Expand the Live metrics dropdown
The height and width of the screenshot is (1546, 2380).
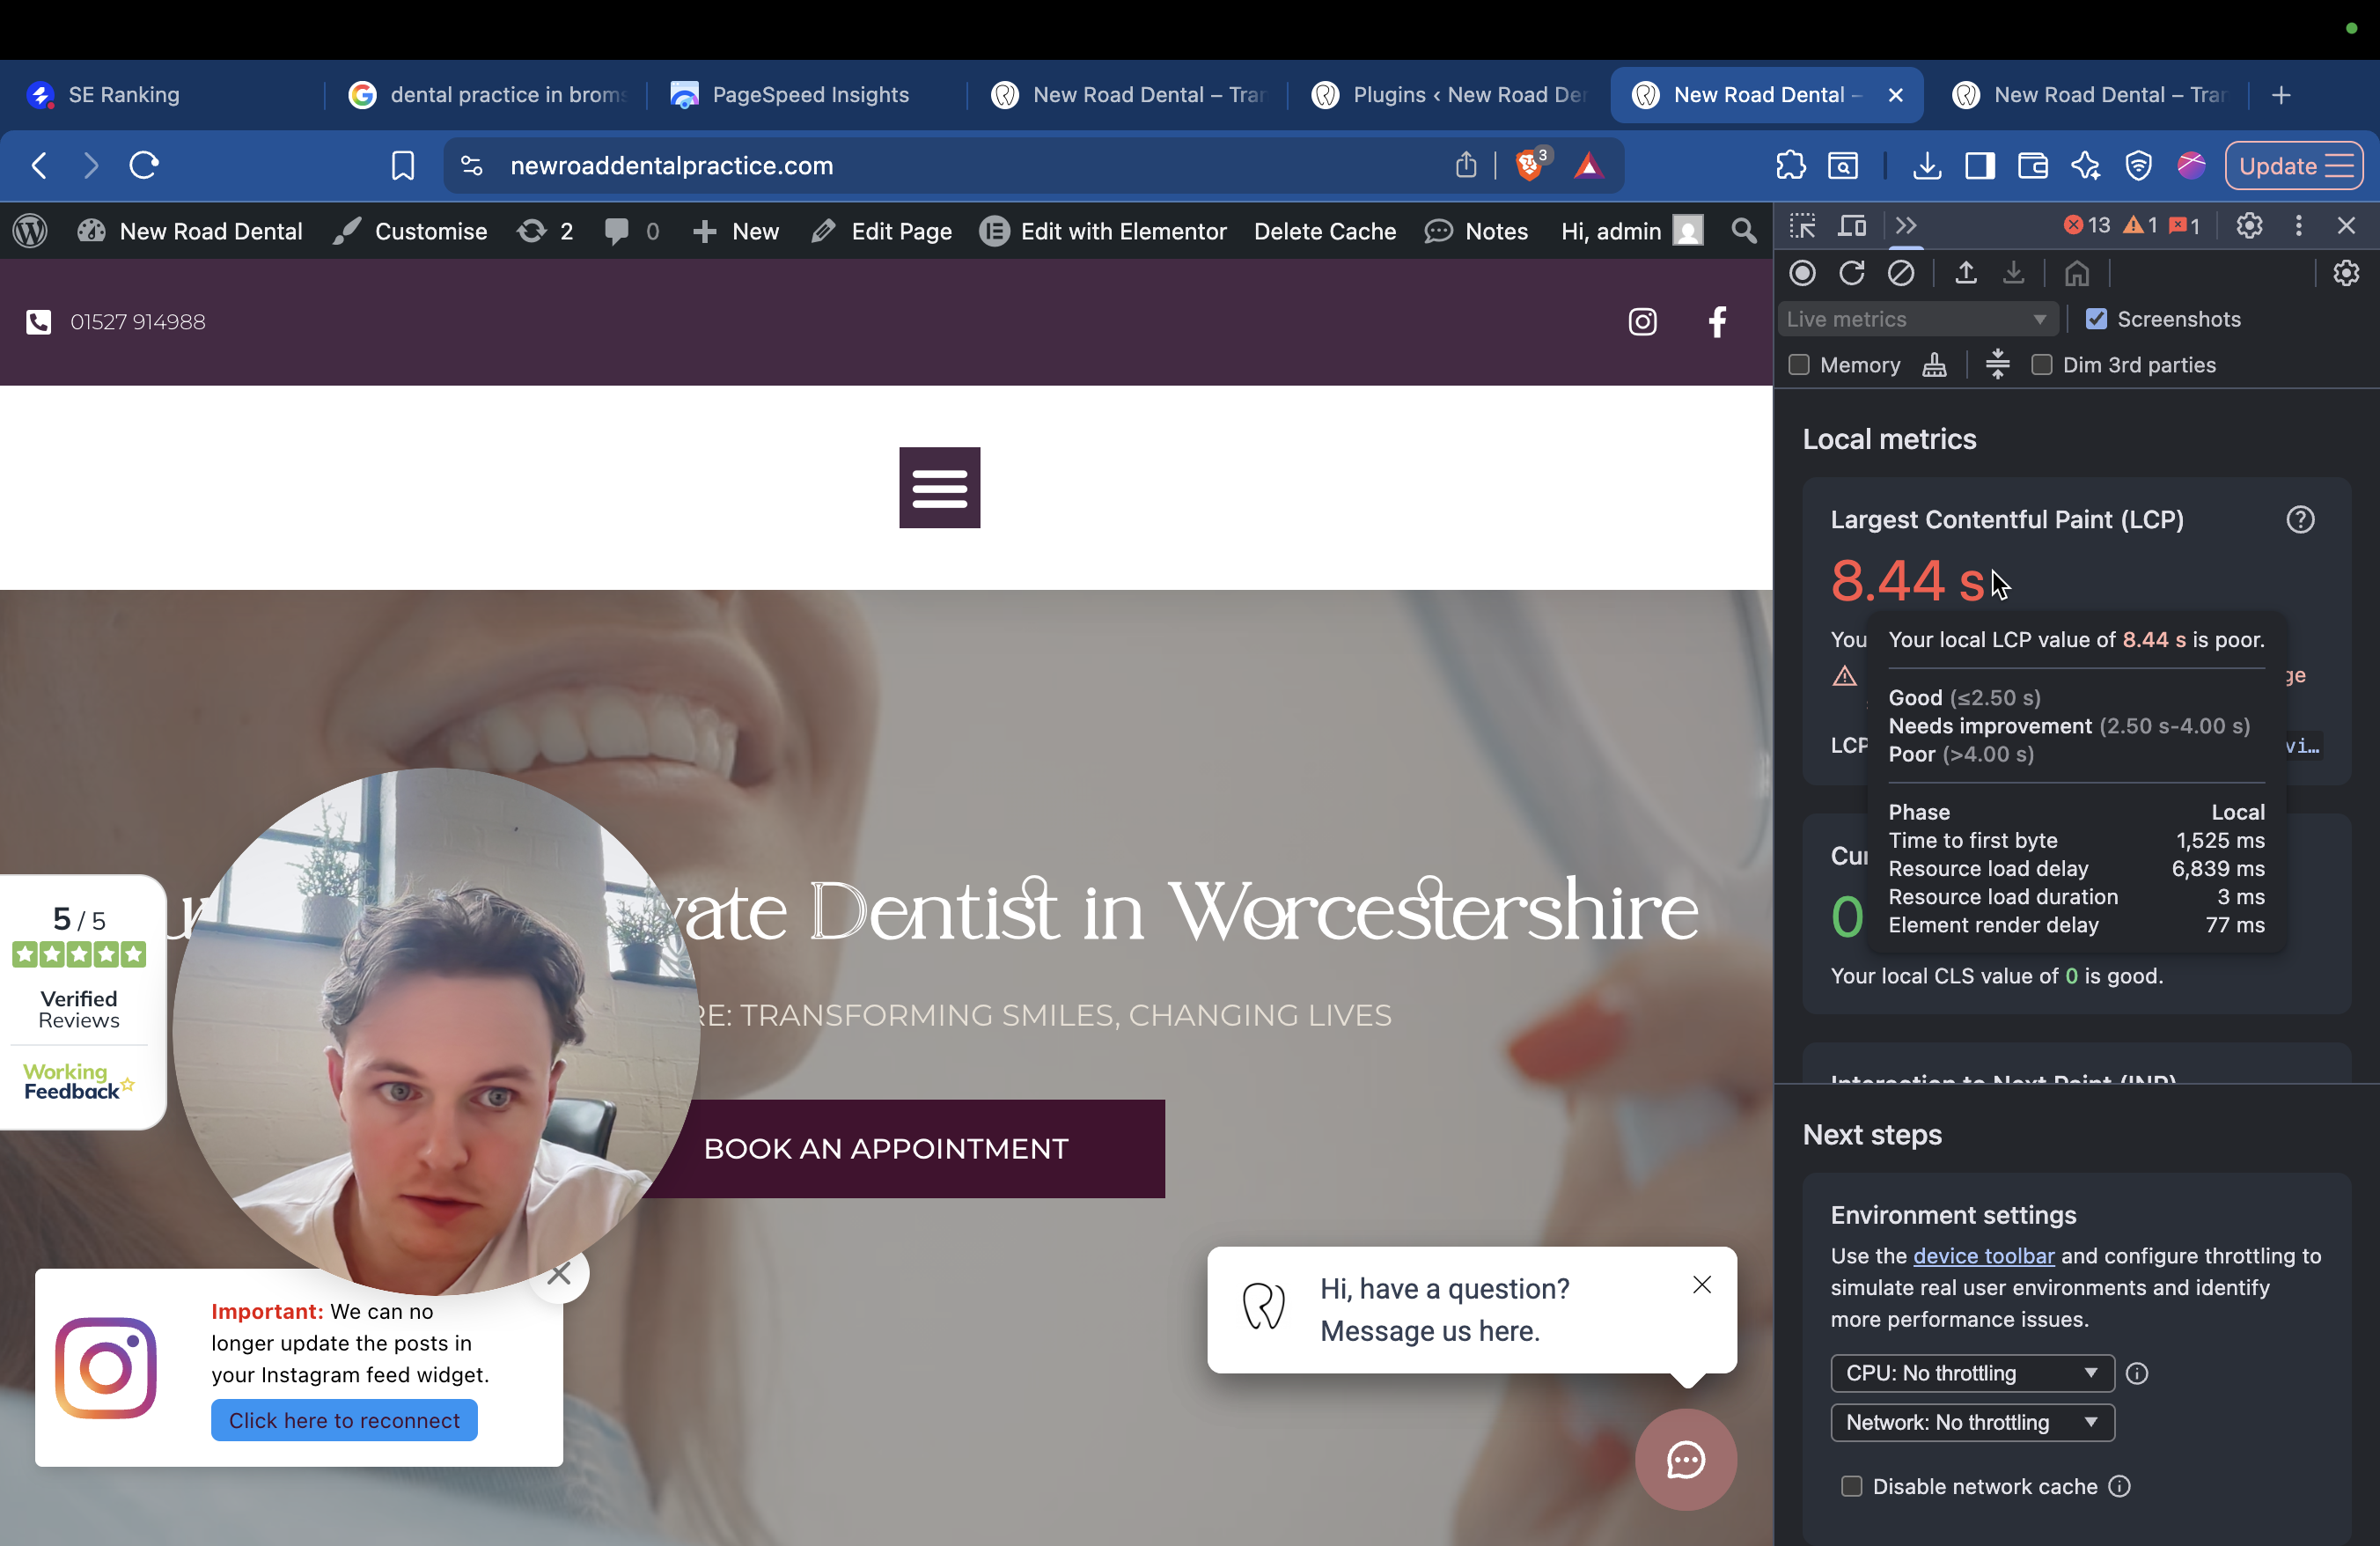(1916, 319)
